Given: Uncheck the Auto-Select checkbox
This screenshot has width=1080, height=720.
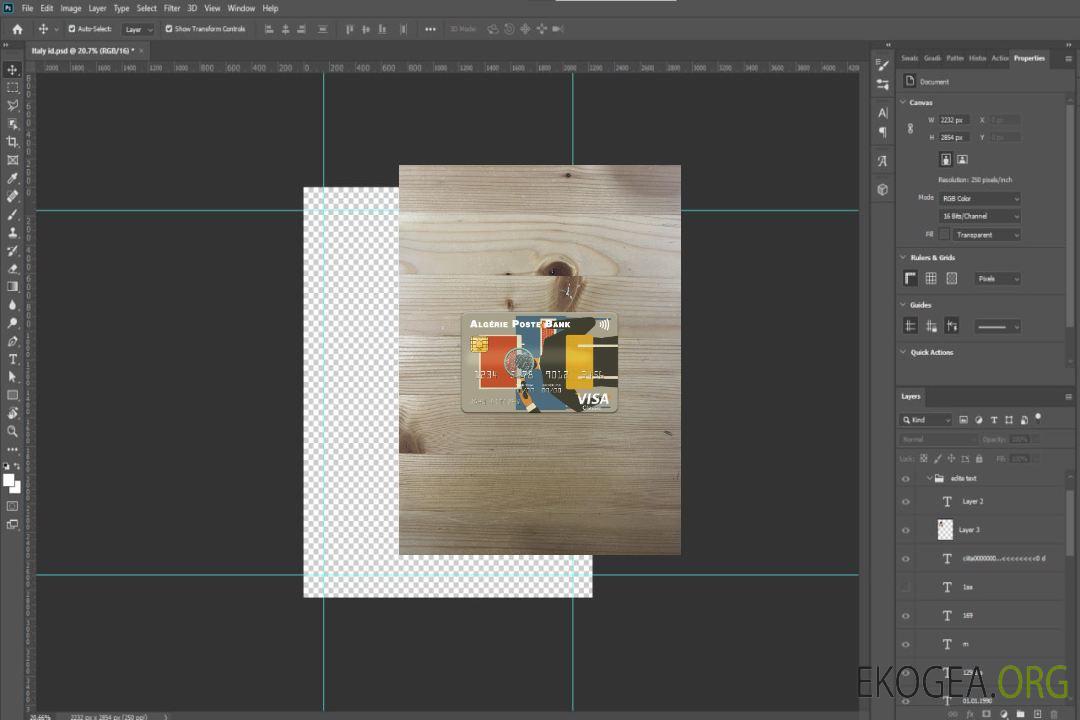Looking at the screenshot, I should tap(72, 29).
